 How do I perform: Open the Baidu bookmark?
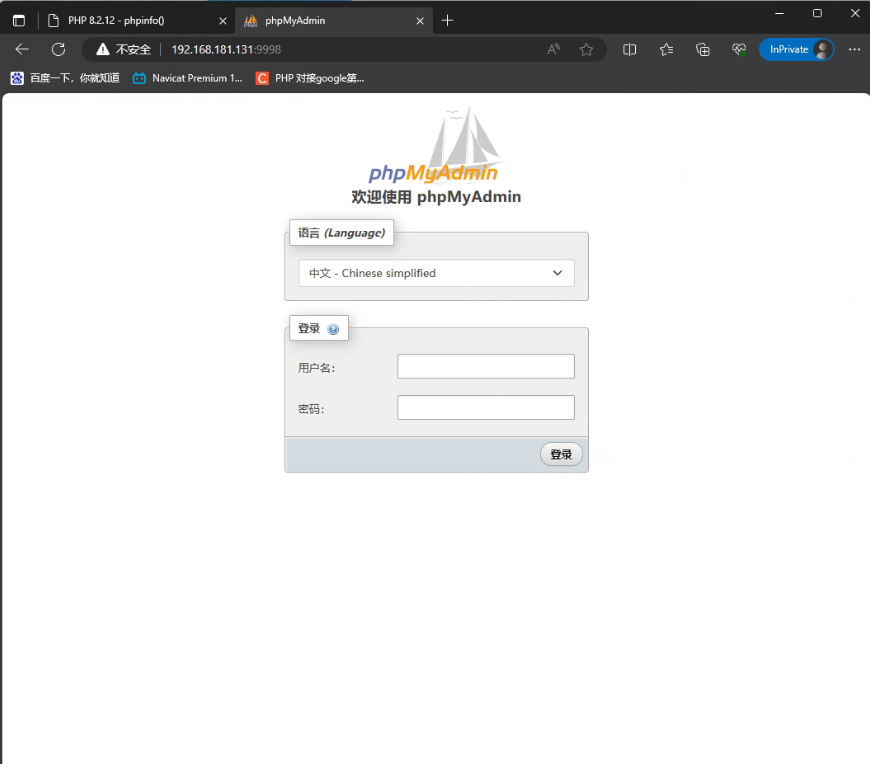[x=65, y=78]
